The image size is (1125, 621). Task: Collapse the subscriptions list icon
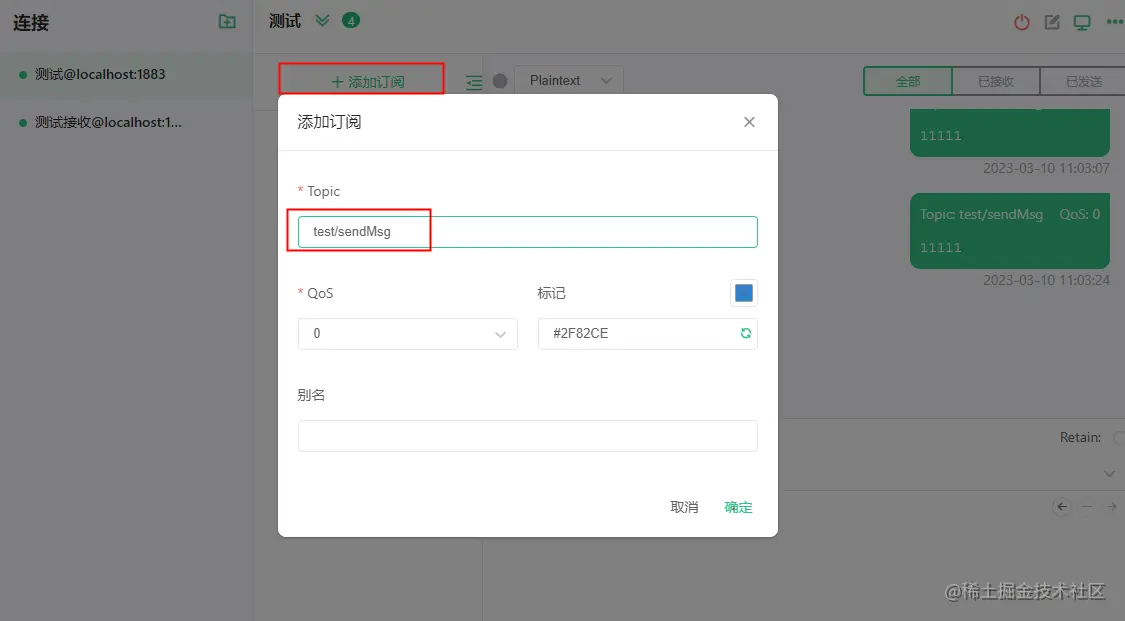click(x=474, y=82)
